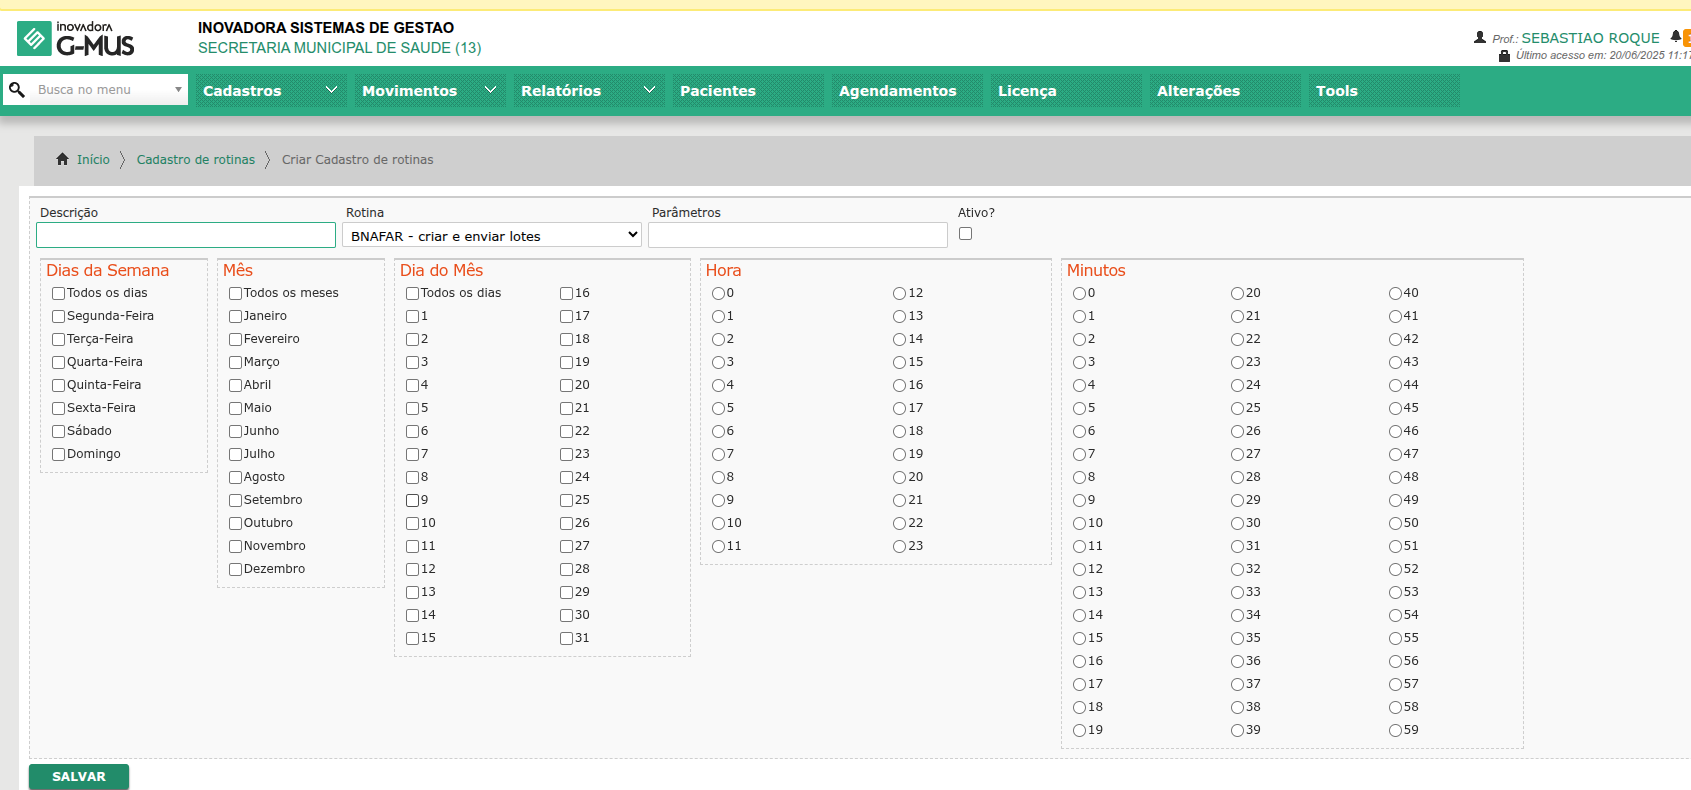Screen dimensions: 1691x790
Task: Open the Alterações menu
Action: coord(1224,90)
